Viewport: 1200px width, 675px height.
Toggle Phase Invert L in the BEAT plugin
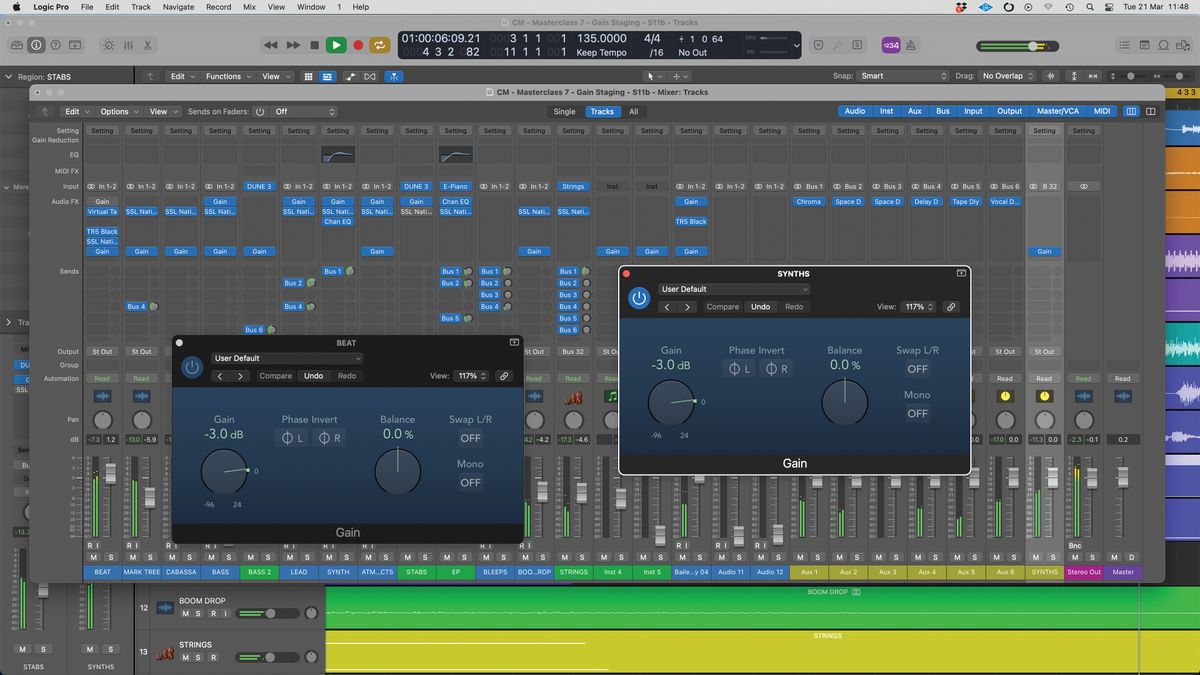(291, 437)
